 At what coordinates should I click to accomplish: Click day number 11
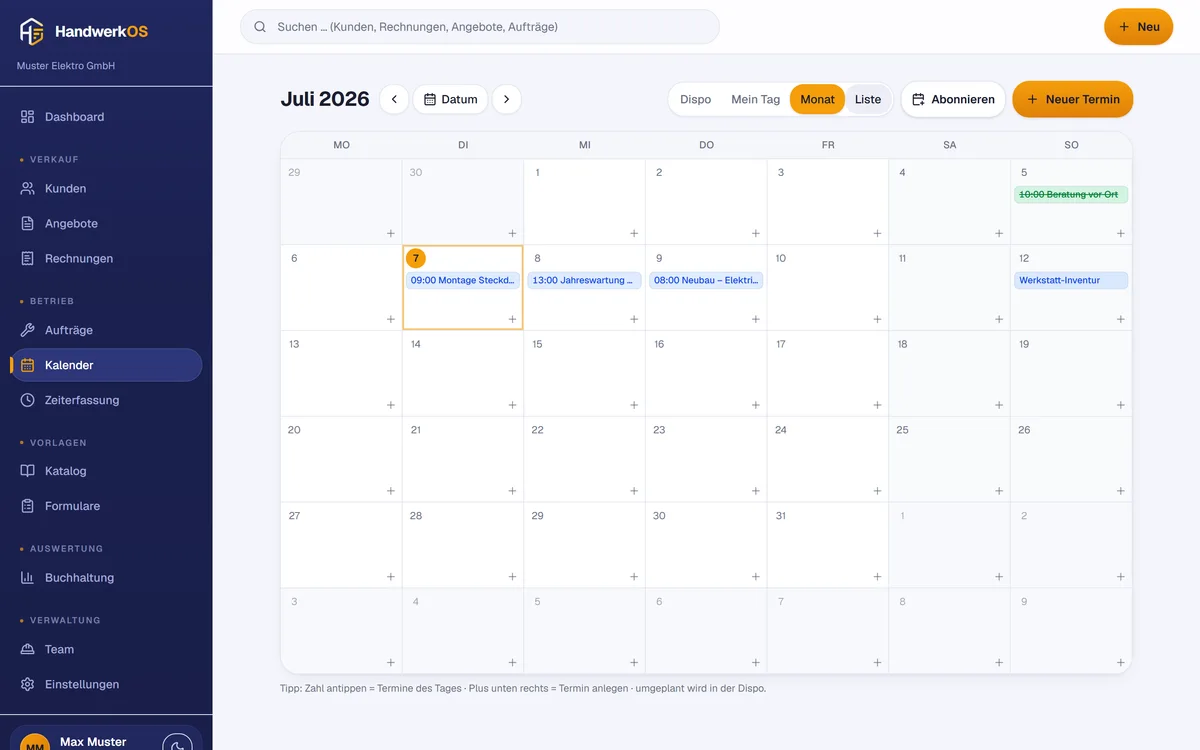[x=902, y=258]
